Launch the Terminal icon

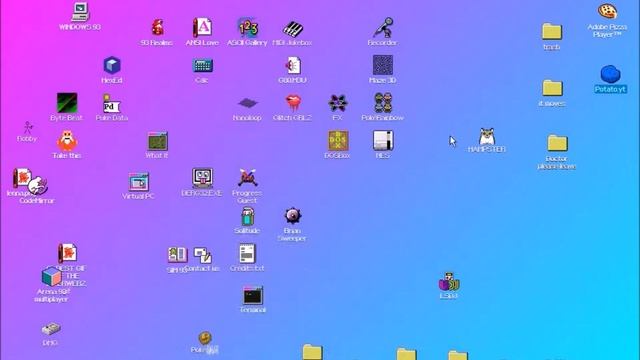[x=253, y=296]
